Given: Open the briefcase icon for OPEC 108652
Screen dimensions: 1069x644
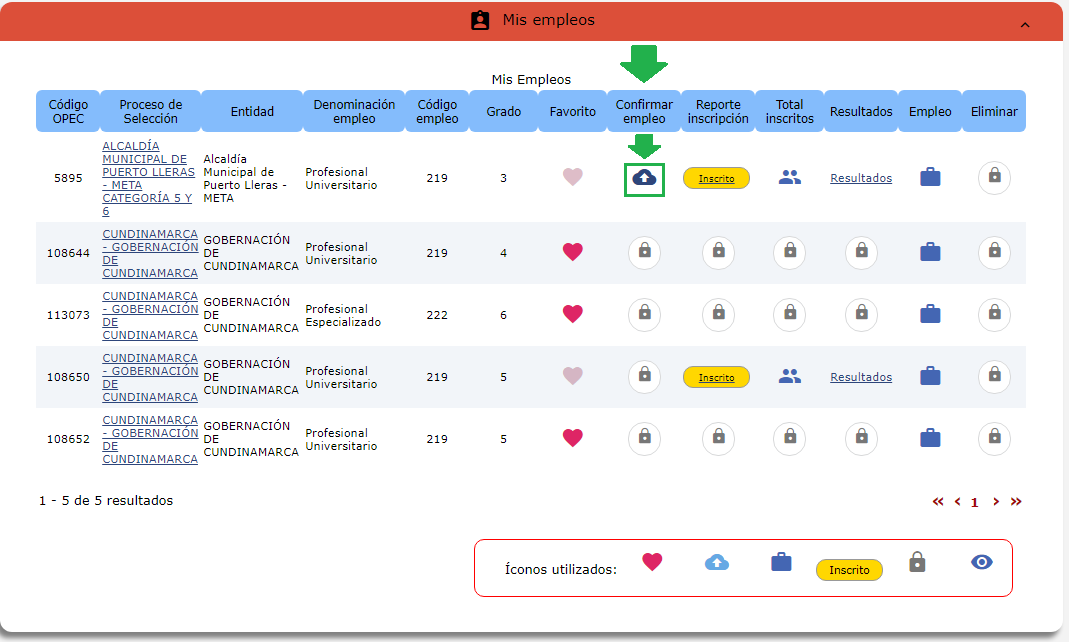Looking at the screenshot, I should tap(930, 438).
